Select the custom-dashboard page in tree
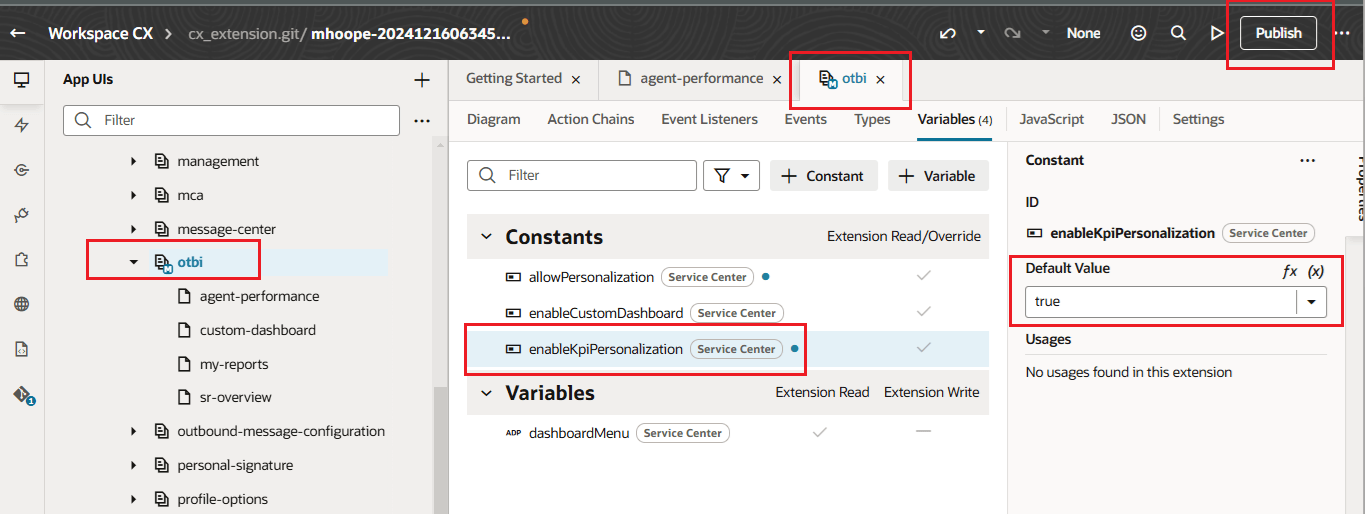Screen dimensions: 1367x520 pos(257,330)
